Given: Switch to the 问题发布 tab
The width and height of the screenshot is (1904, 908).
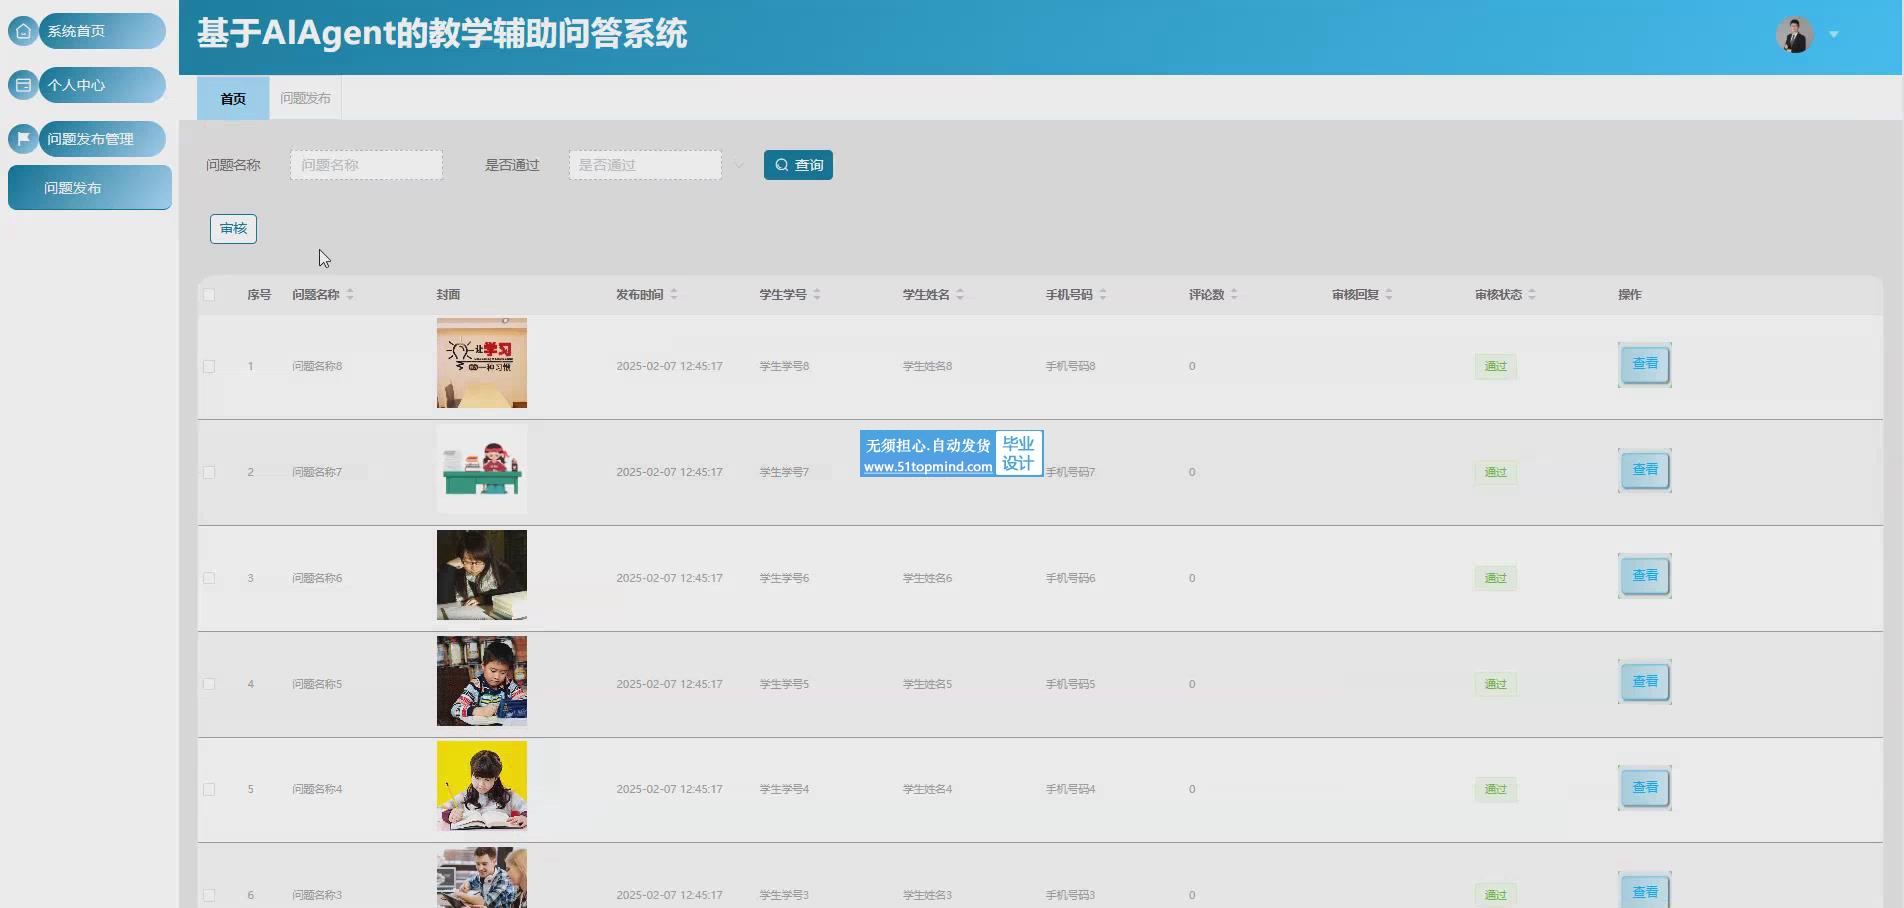Looking at the screenshot, I should point(305,99).
